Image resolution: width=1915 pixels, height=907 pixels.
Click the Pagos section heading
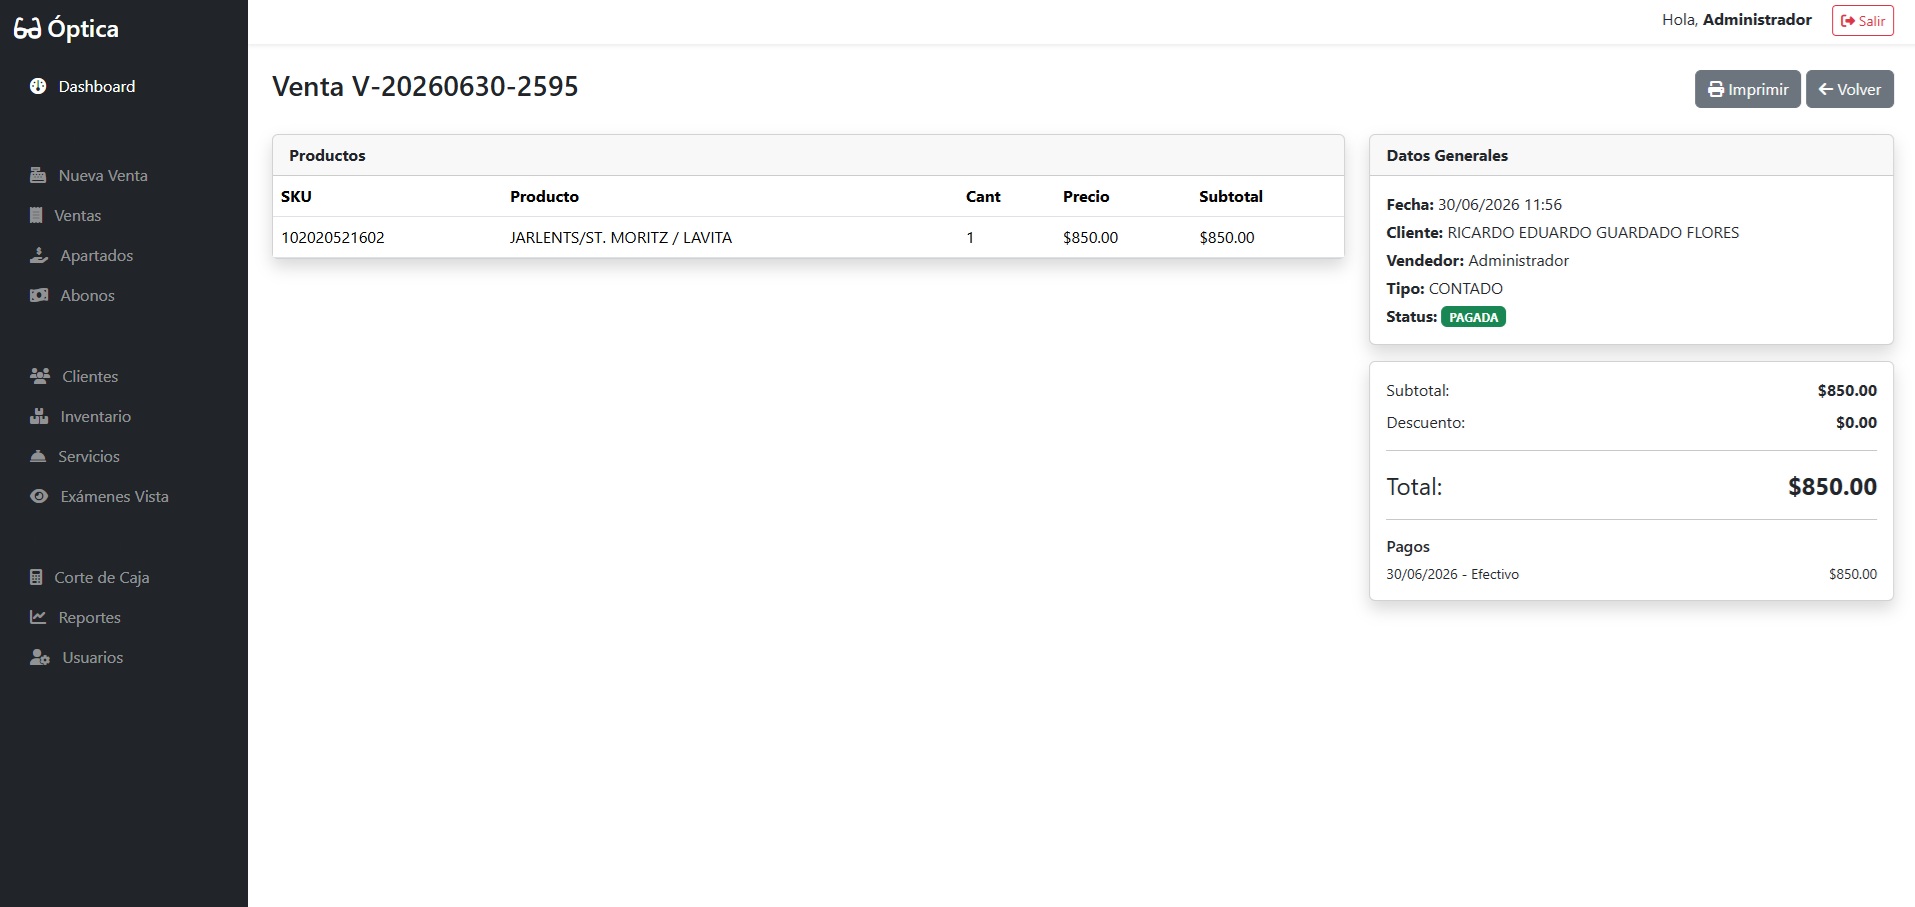(x=1408, y=546)
